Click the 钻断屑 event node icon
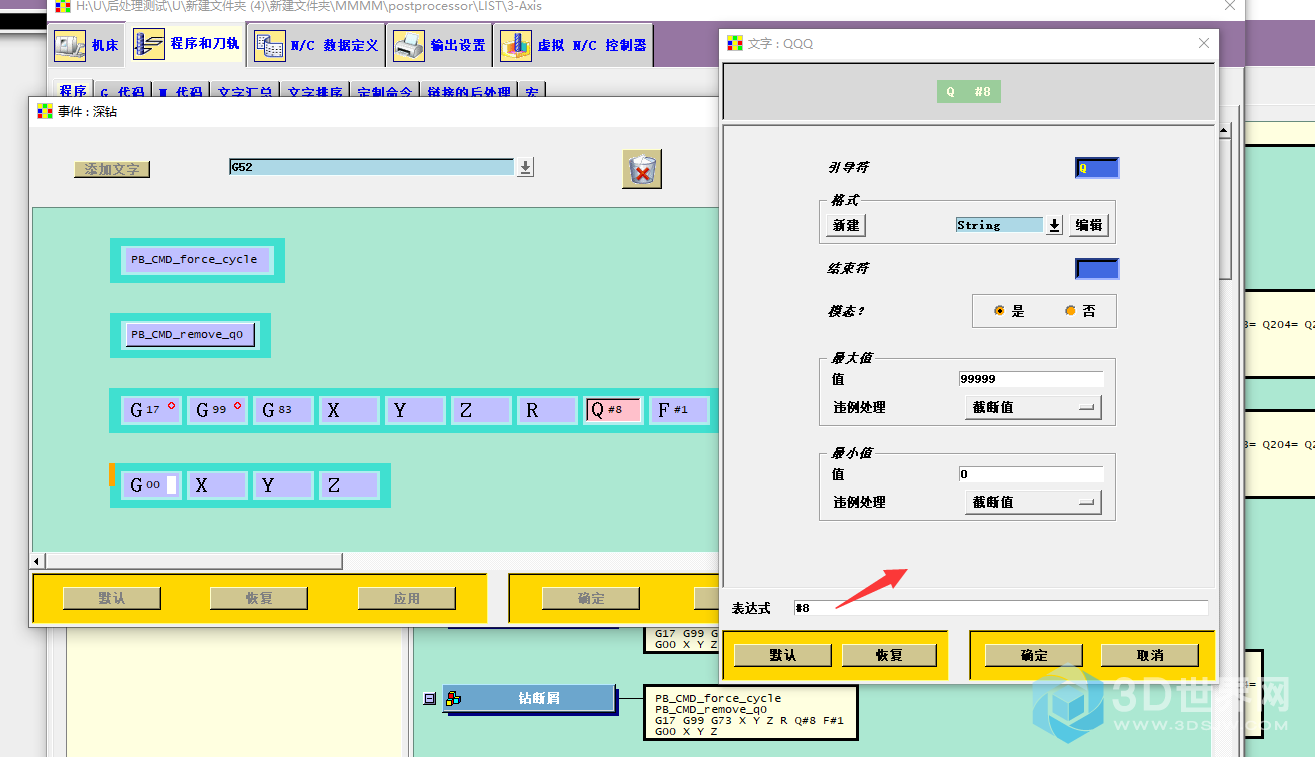Viewport: 1315px width, 757px height. [x=452, y=698]
